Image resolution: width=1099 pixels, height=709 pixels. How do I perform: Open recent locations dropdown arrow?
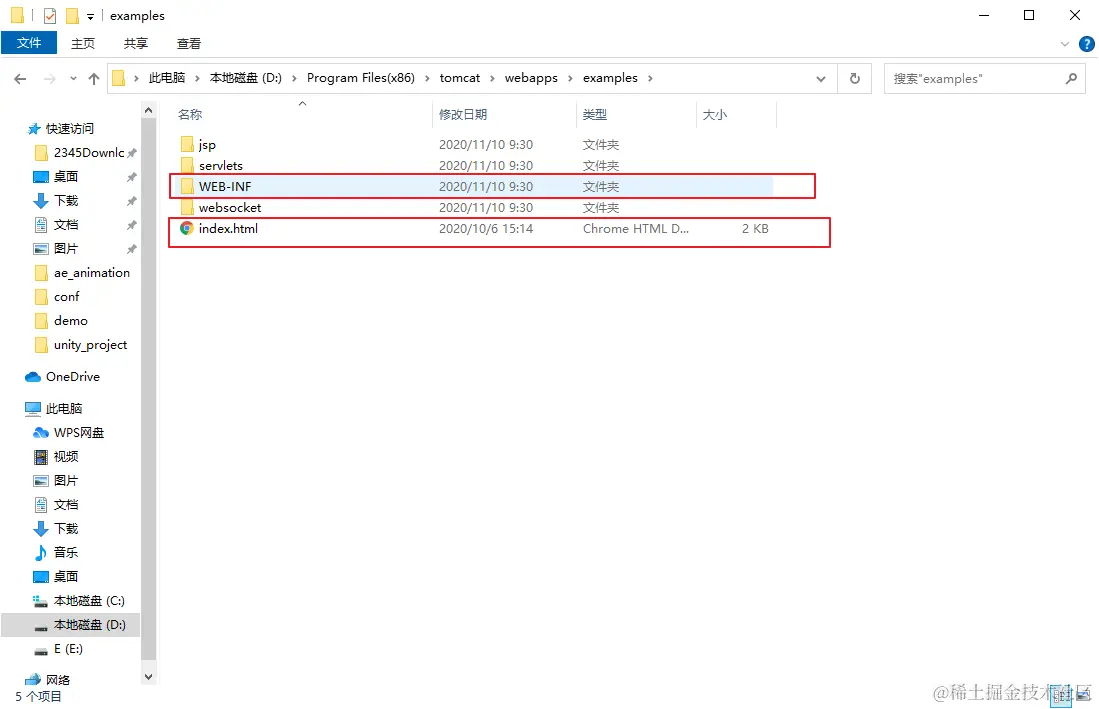point(73,78)
